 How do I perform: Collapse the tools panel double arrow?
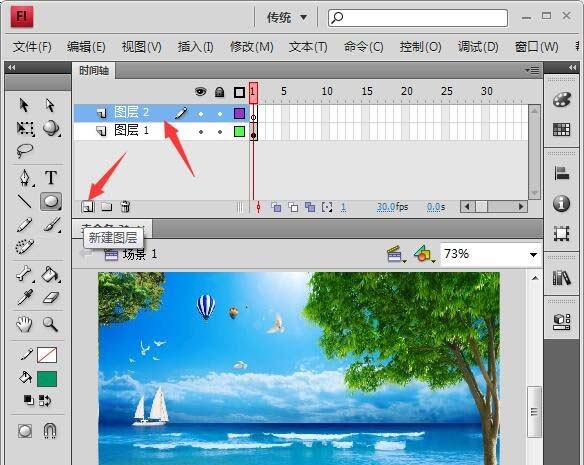coord(12,67)
